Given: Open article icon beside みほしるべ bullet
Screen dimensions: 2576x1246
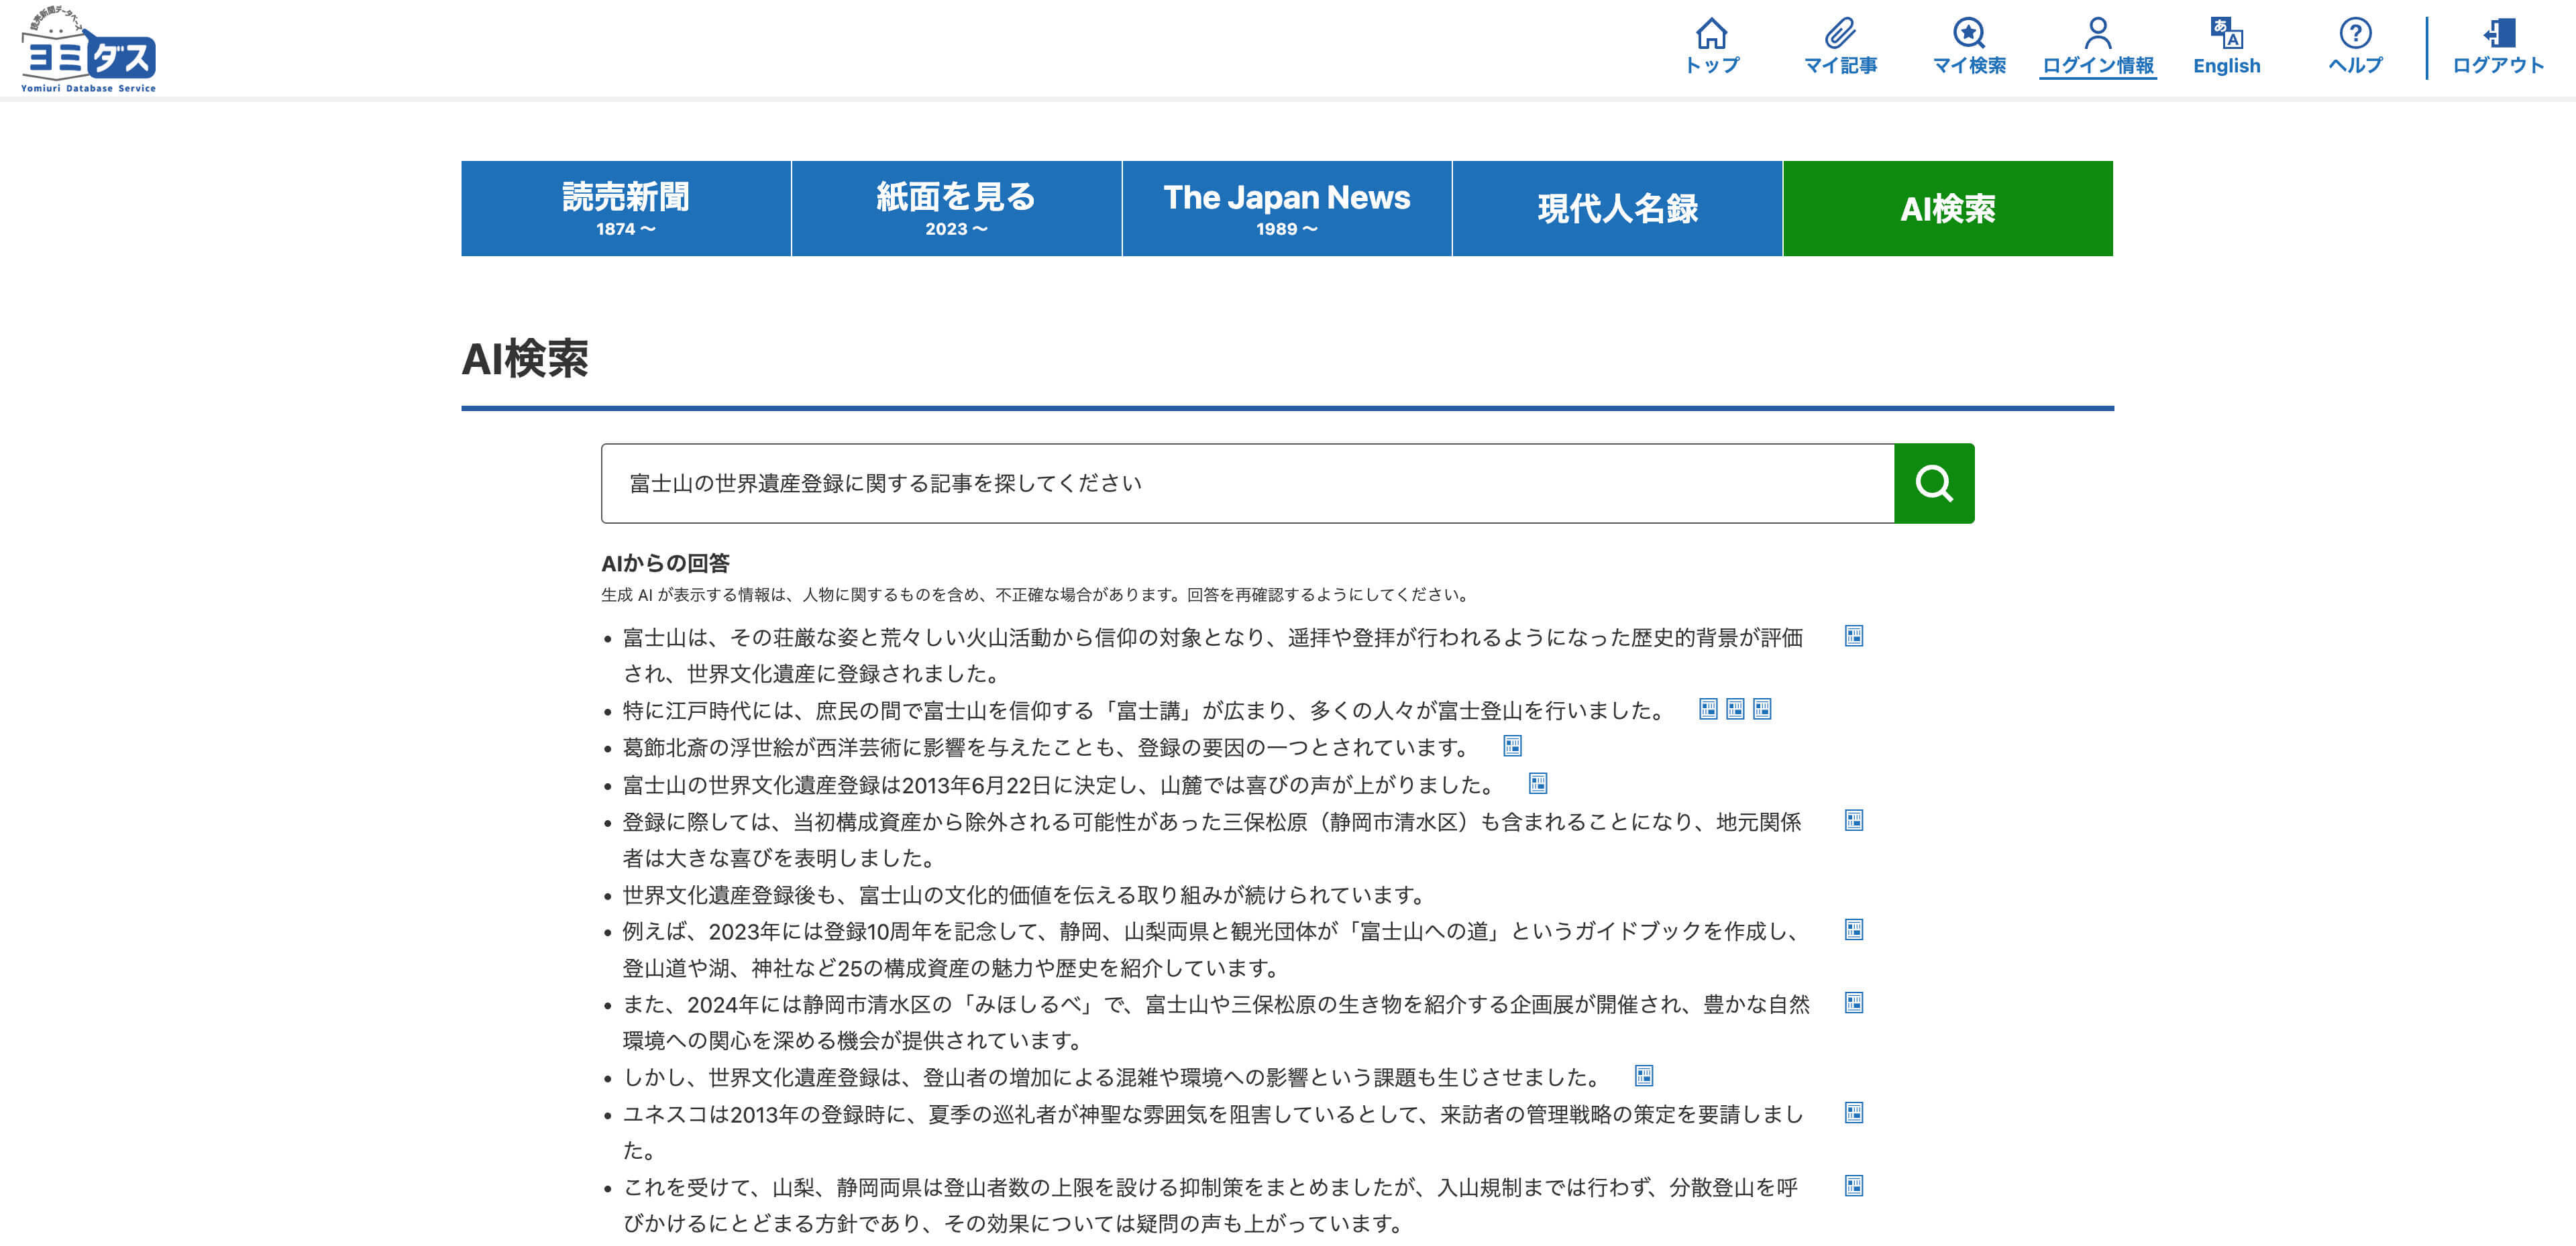Looking at the screenshot, I should 1853,1002.
